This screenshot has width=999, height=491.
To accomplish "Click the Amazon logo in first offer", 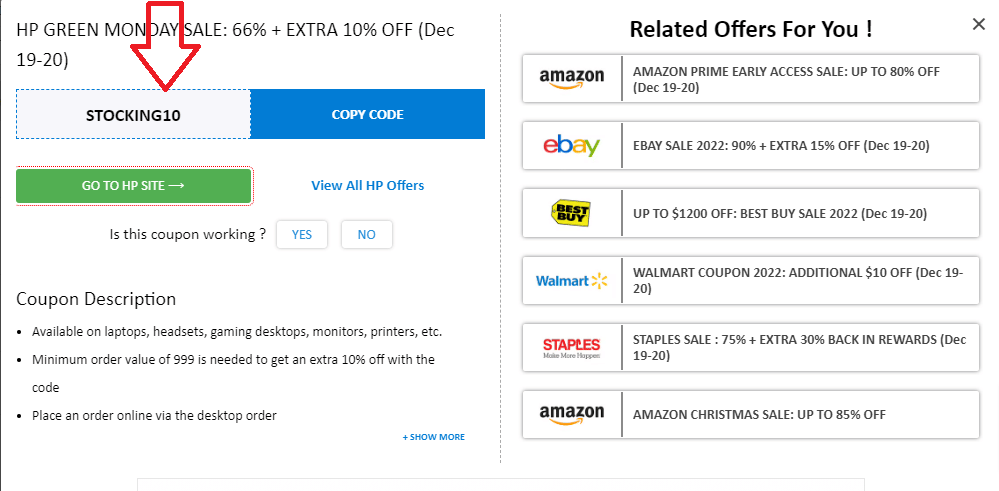I will (x=571, y=79).
